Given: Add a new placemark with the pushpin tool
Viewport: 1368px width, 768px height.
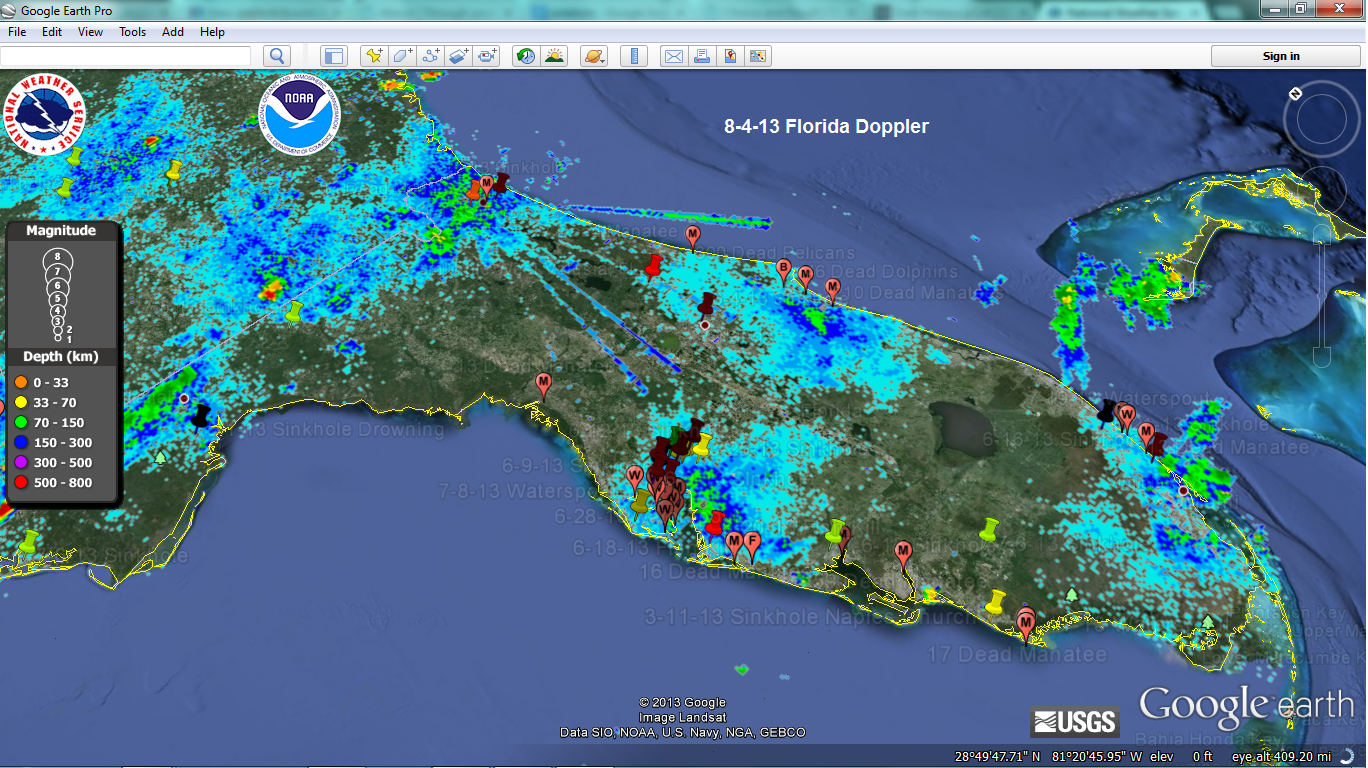Looking at the screenshot, I should [374, 56].
